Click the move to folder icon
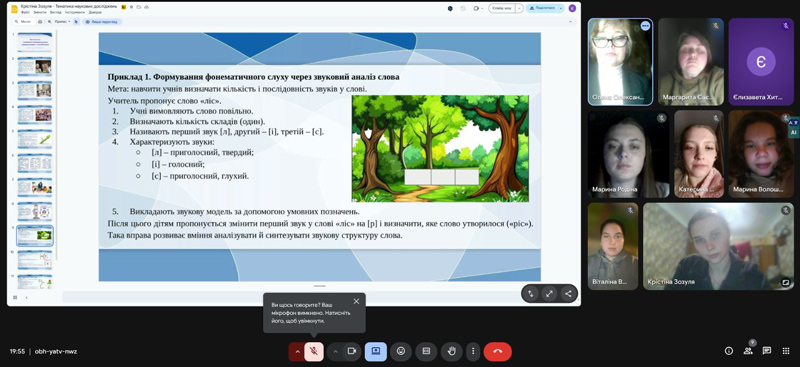Viewport: 800px width, 367px height. click(139, 7)
